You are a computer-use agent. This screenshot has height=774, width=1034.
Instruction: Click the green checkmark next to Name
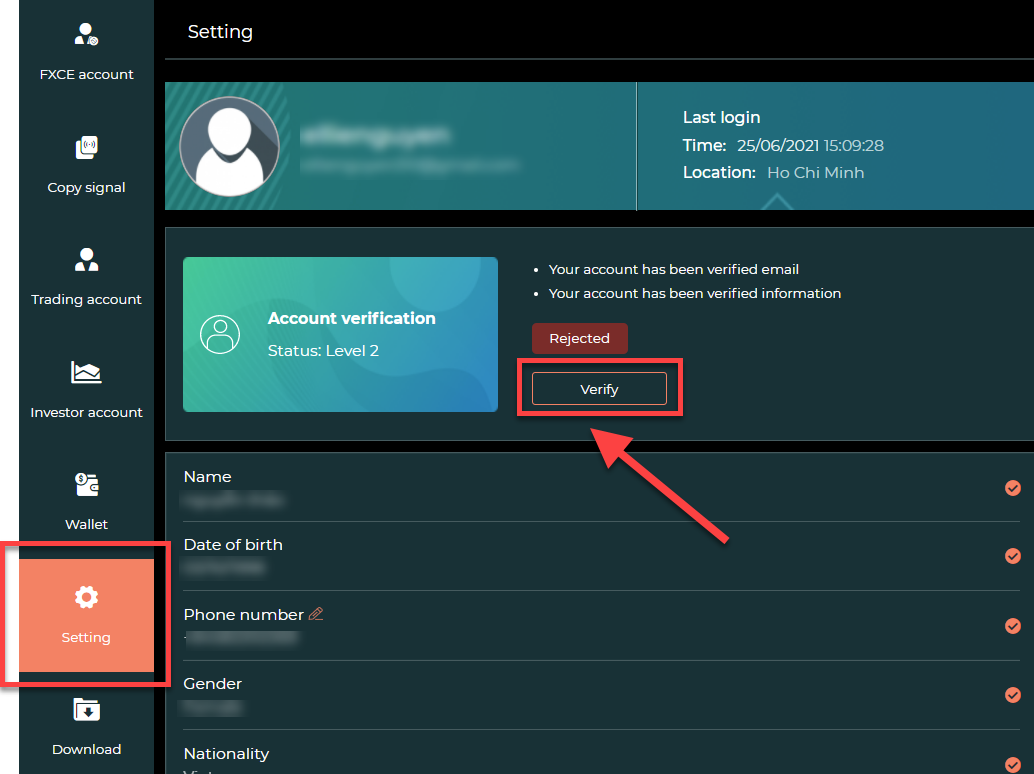tap(1013, 488)
